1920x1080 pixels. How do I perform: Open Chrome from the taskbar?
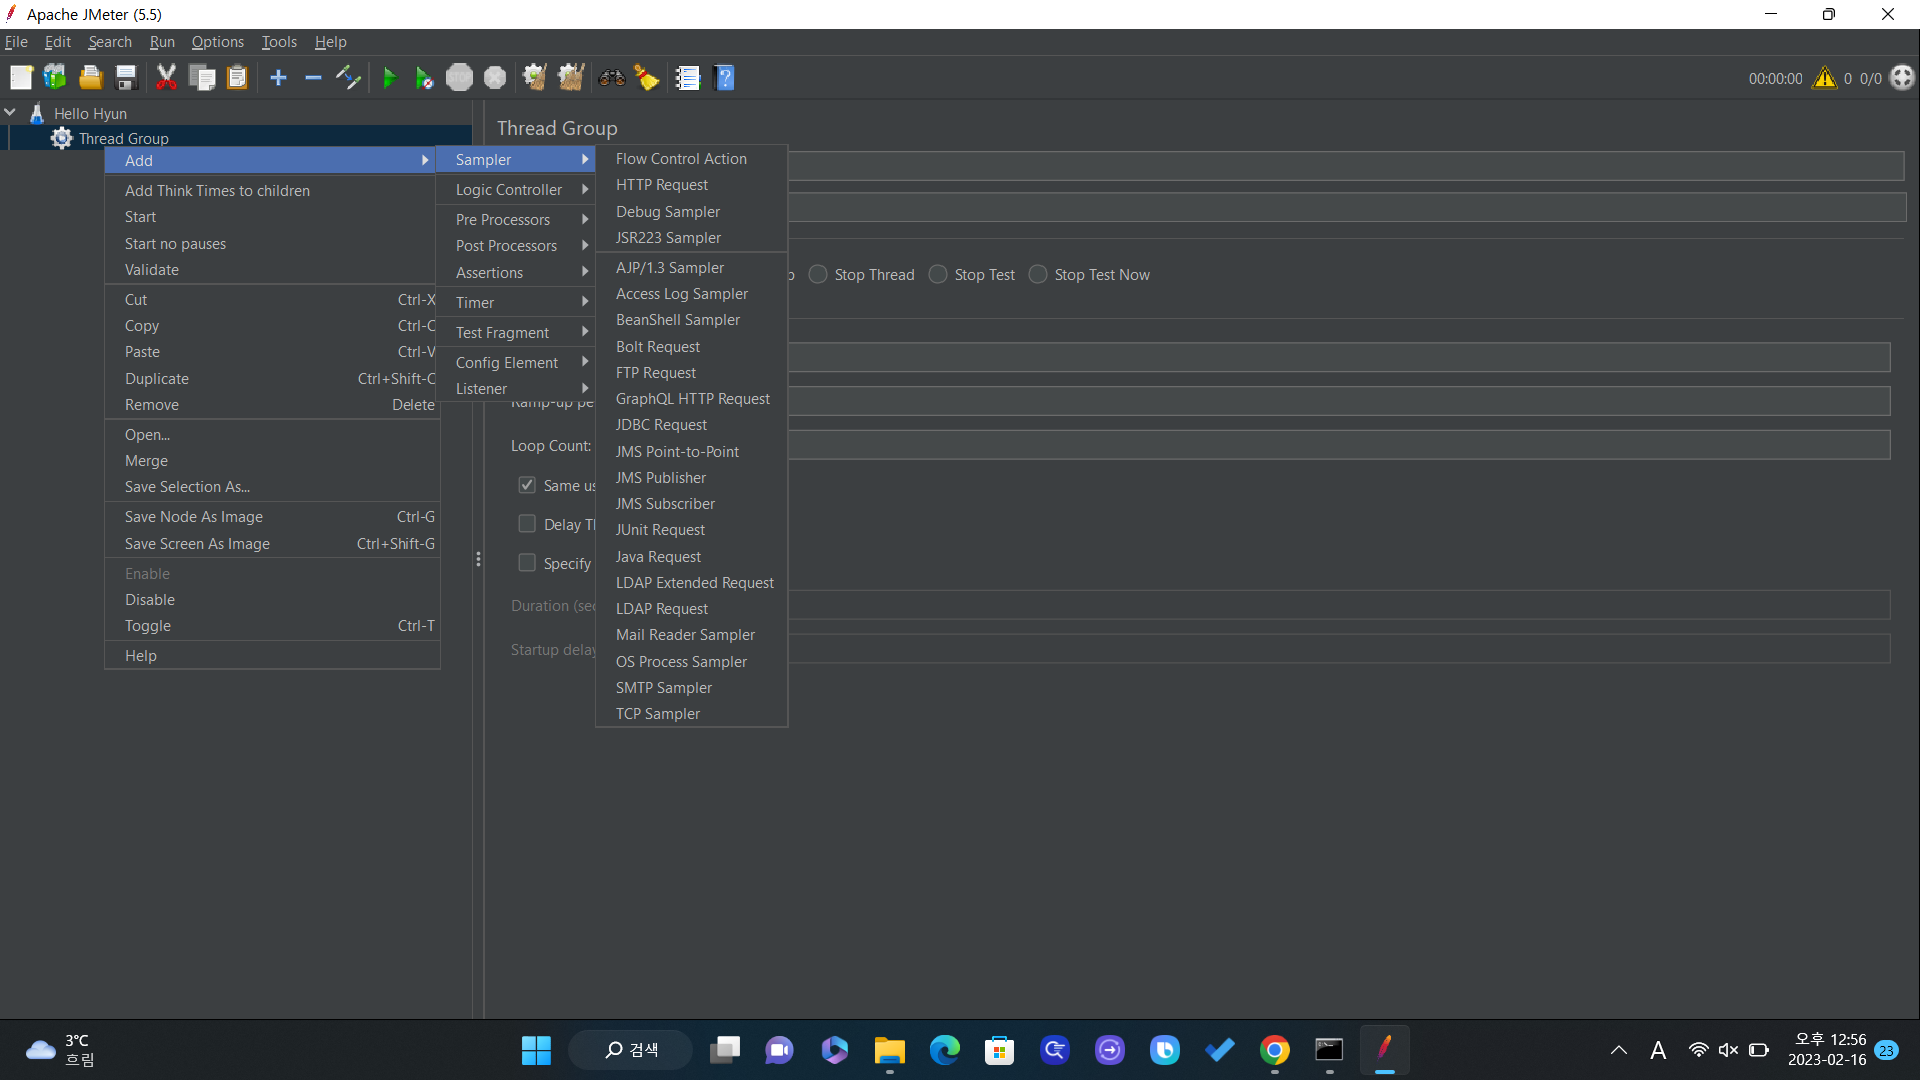coord(1274,1050)
